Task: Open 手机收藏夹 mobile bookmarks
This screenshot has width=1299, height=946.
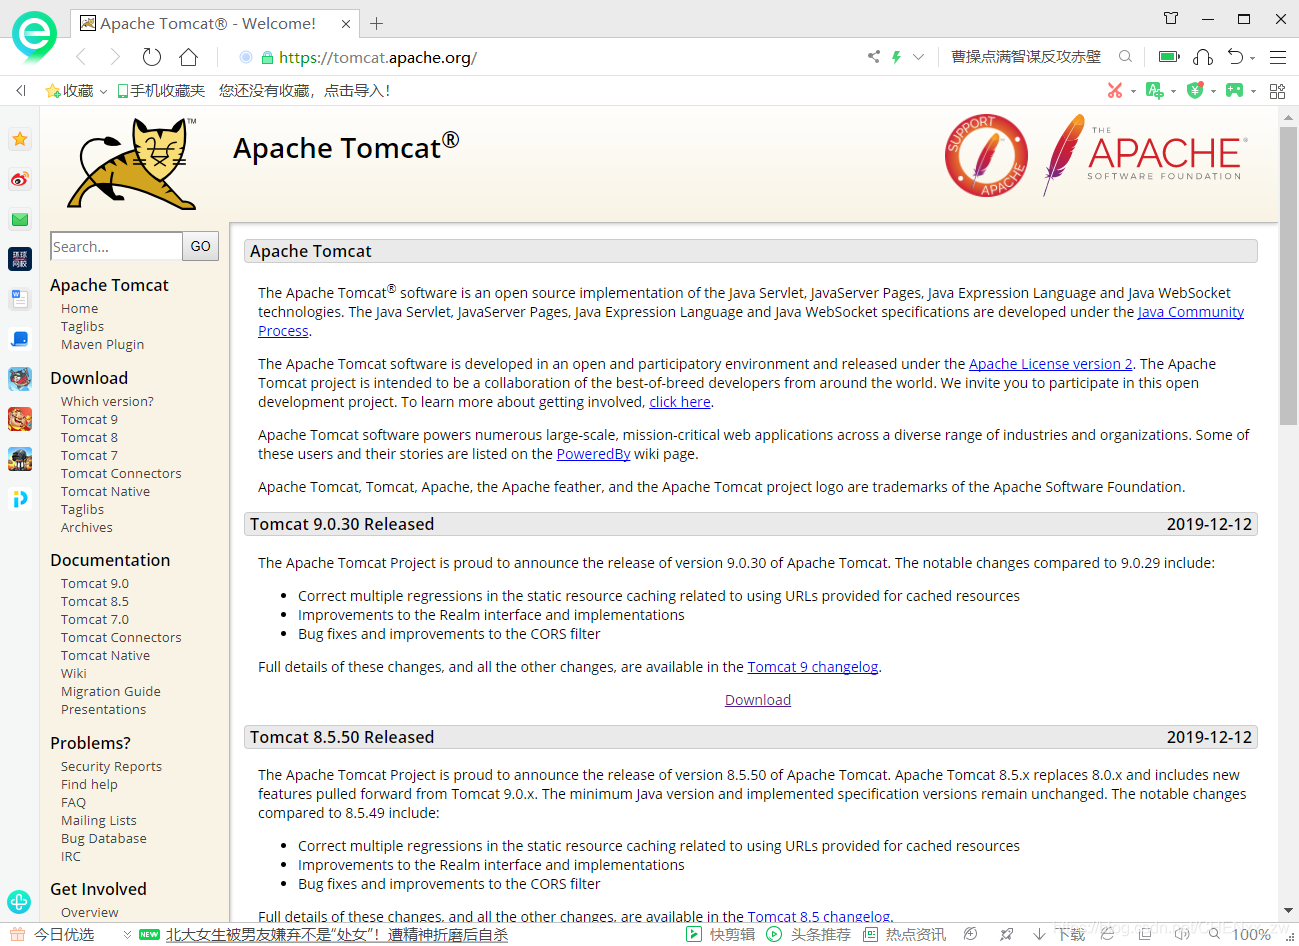Action: 160,91
